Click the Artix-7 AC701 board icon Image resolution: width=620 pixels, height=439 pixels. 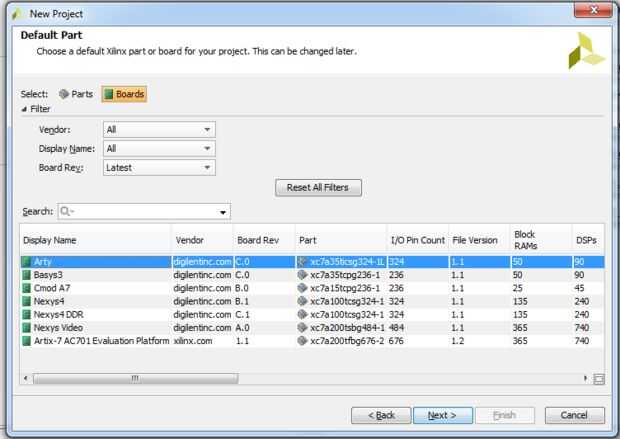[26, 341]
